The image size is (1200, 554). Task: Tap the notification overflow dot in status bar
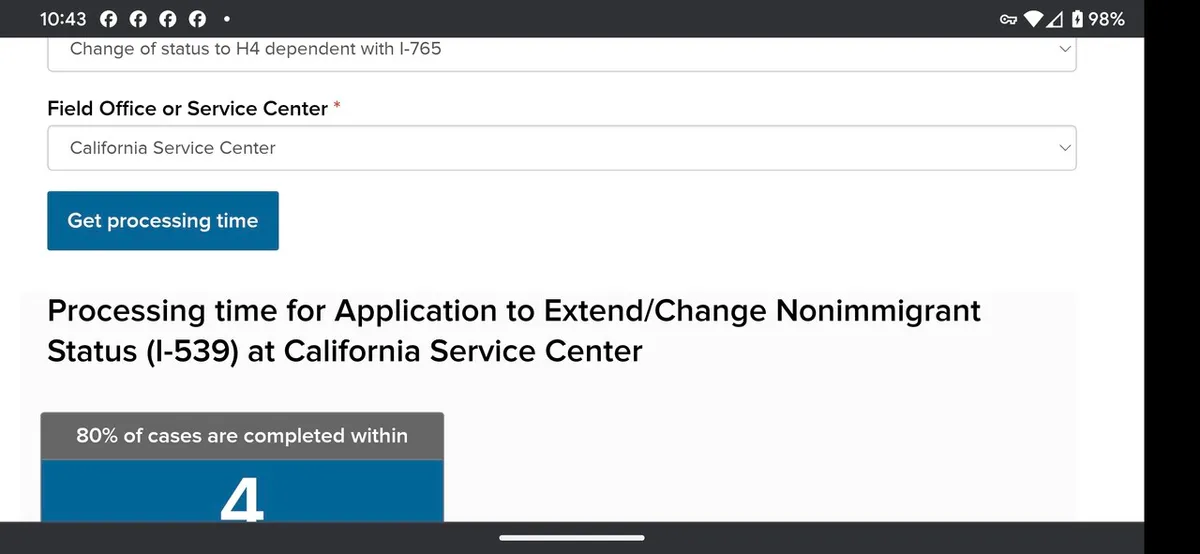[x=228, y=19]
